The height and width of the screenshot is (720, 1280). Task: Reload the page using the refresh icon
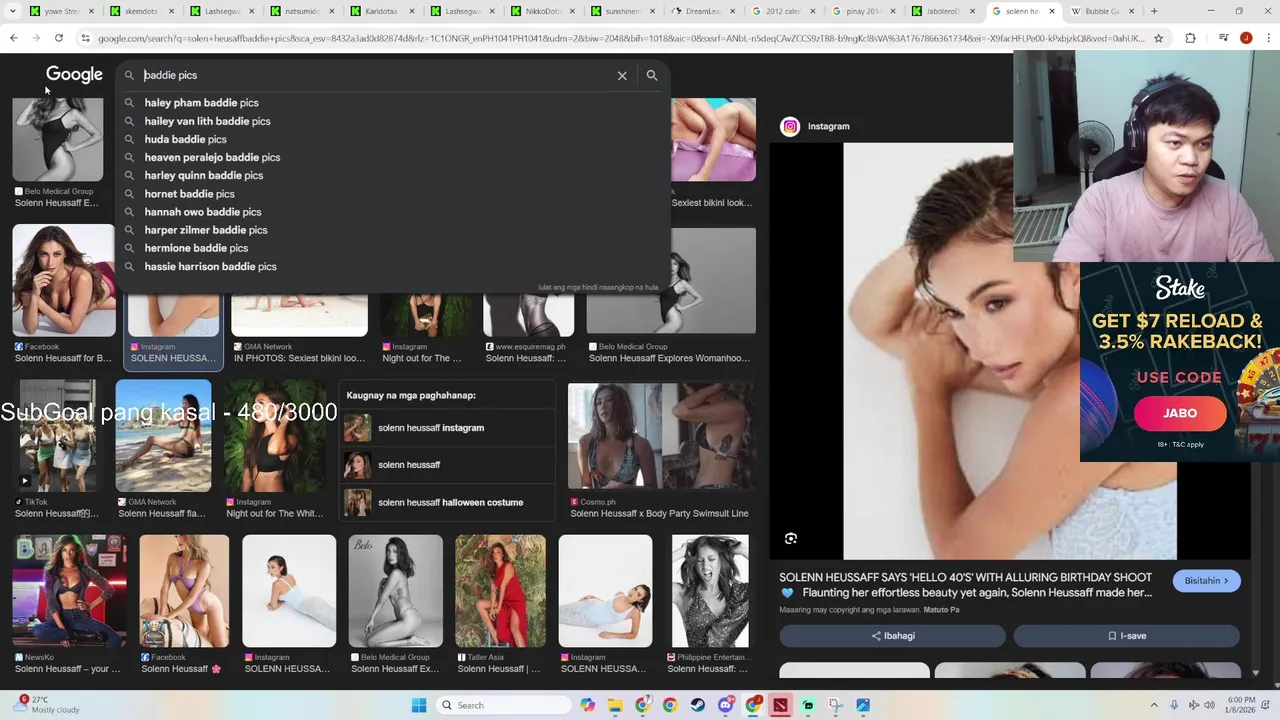(59, 38)
